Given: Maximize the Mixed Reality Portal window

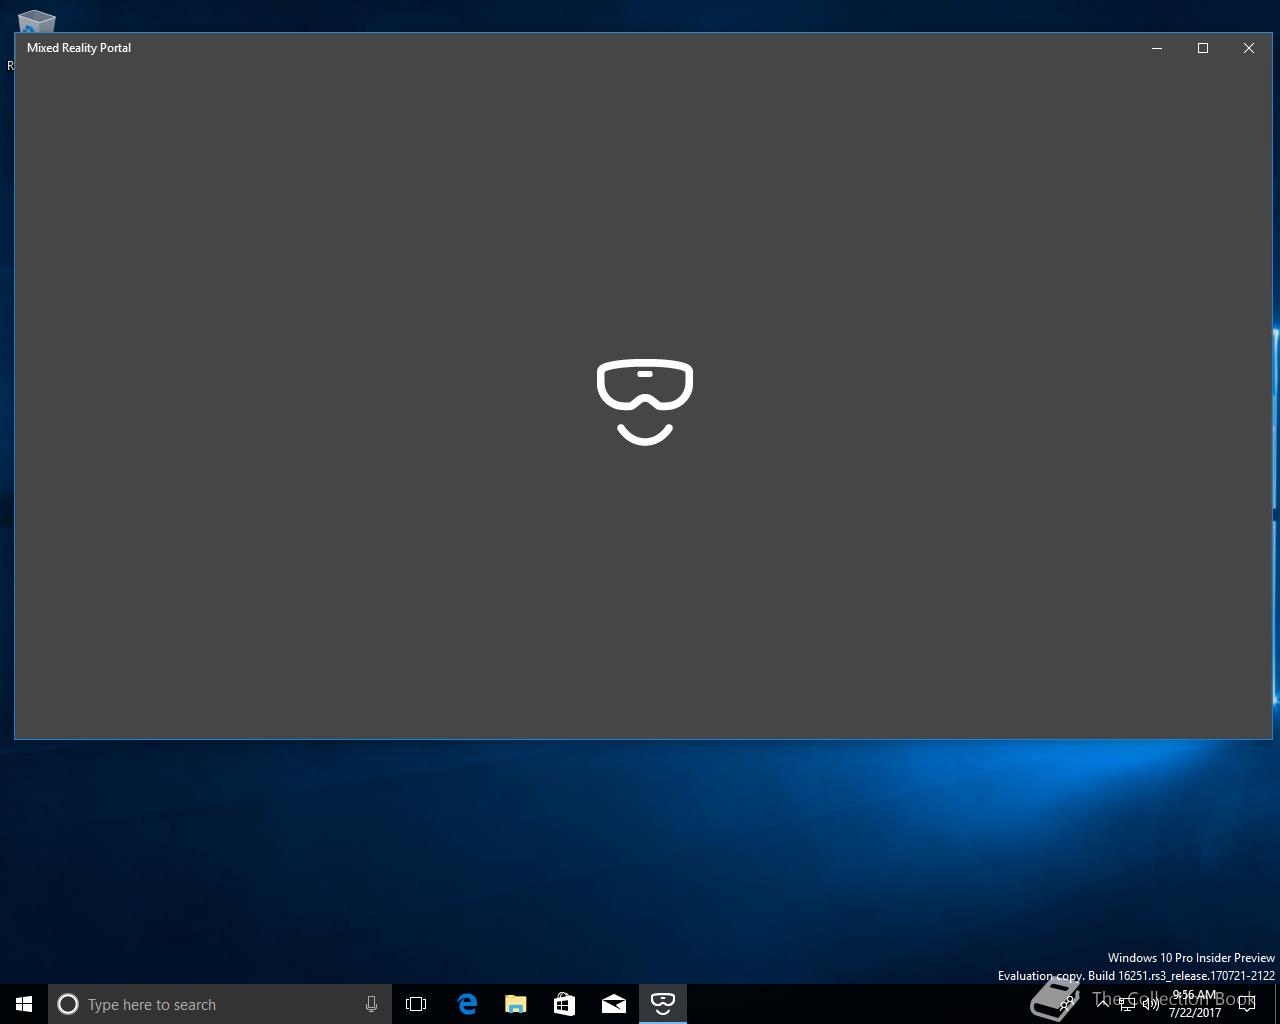Looking at the screenshot, I should 1203,48.
